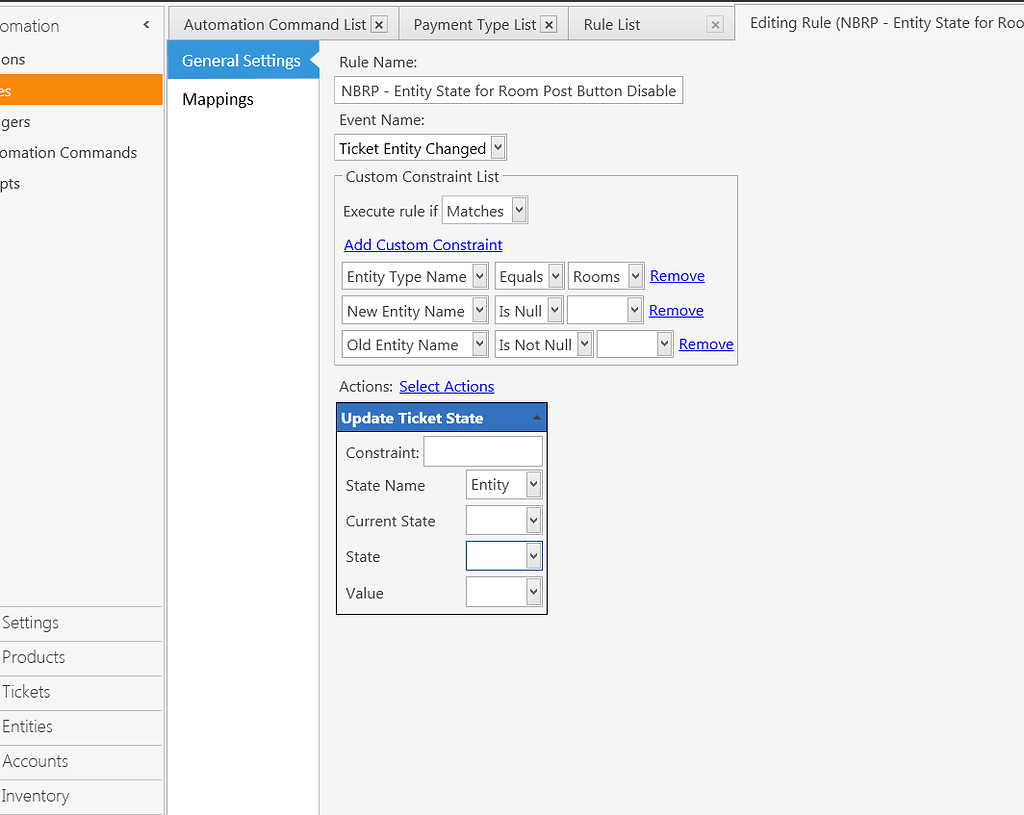Open the State Name dropdown showing Entity
The width and height of the screenshot is (1024, 815).
coord(532,485)
